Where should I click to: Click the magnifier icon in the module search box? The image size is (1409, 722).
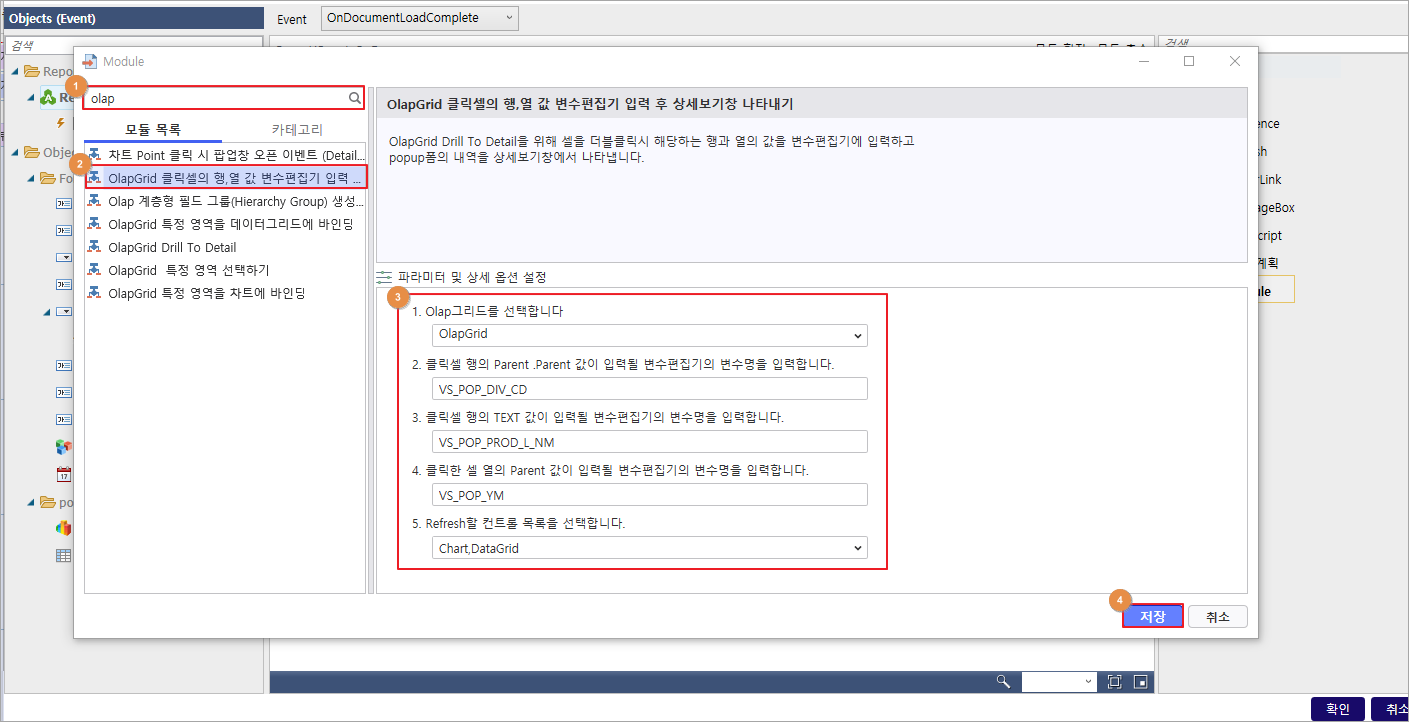354,99
